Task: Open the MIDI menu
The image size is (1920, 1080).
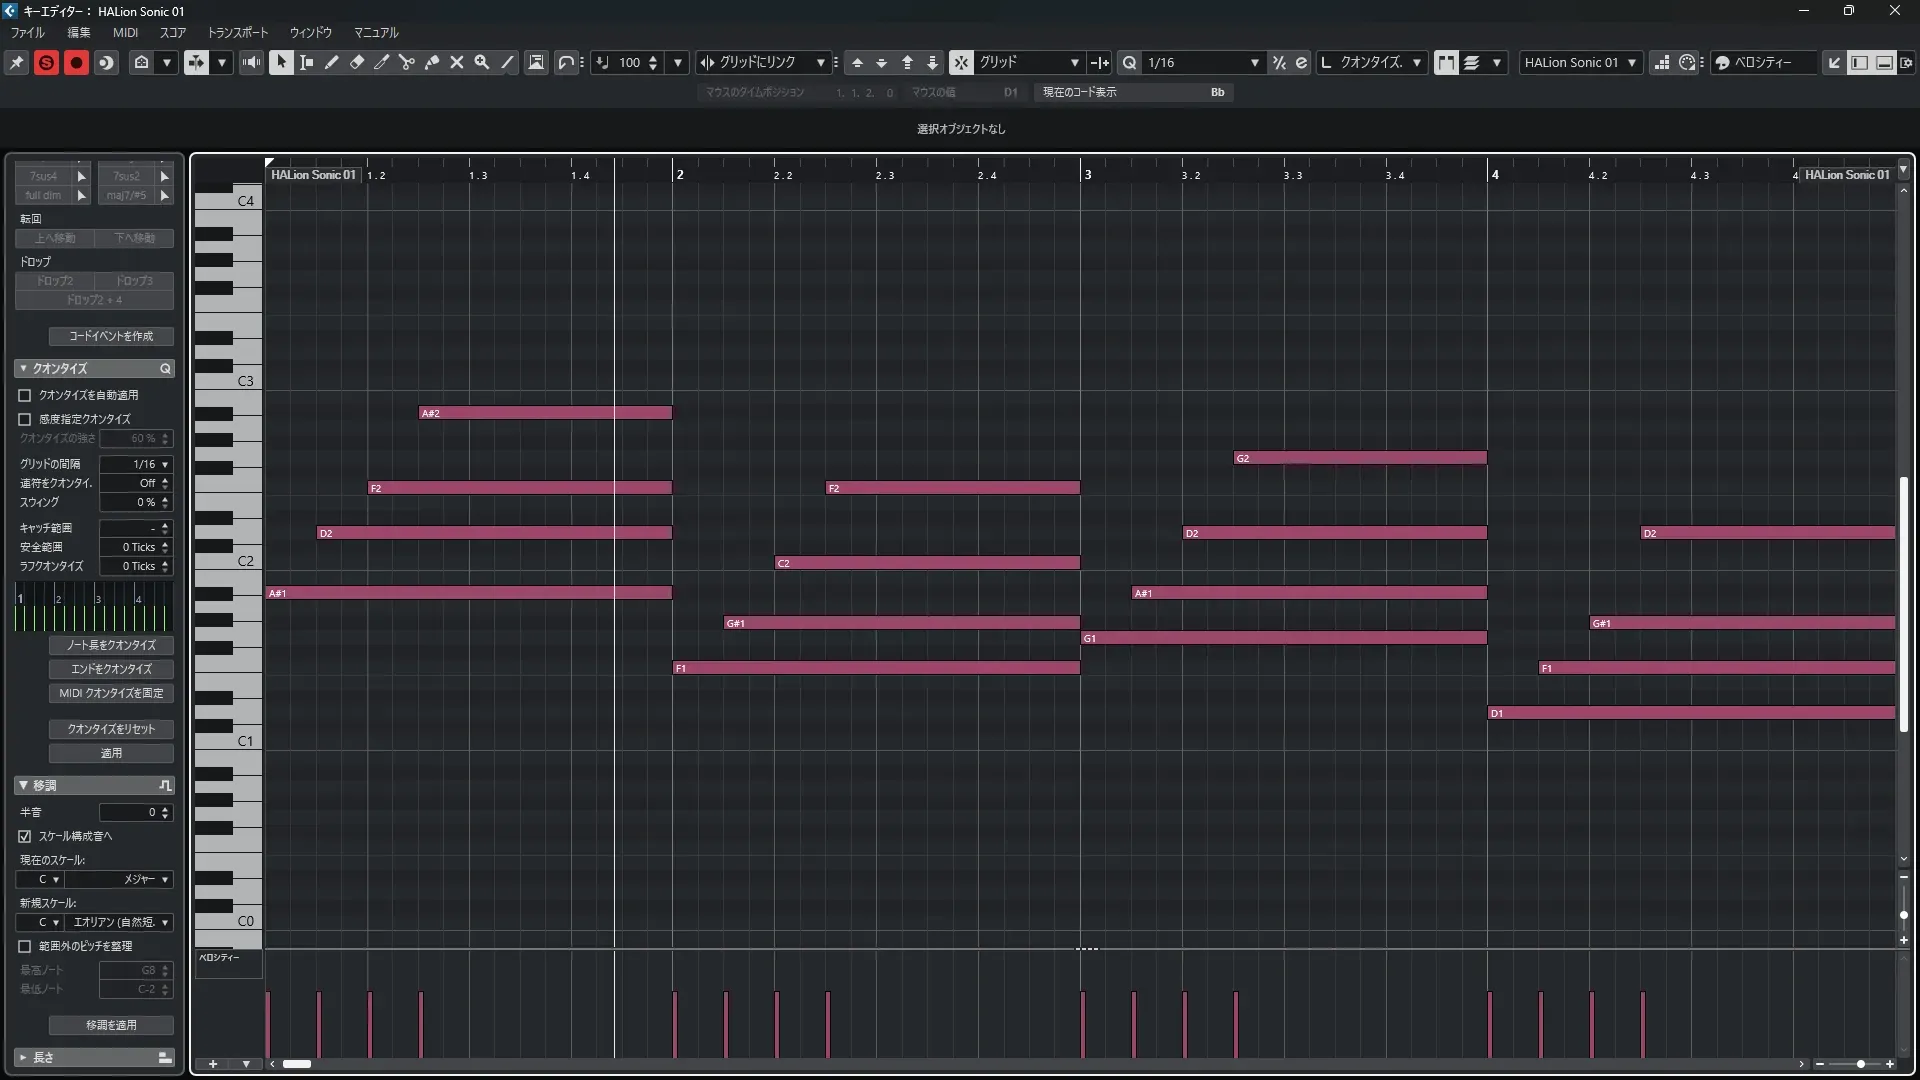Action: click(x=125, y=32)
